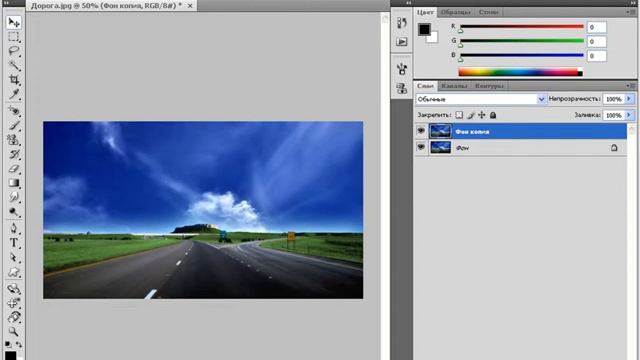Select the Path Selection tool
The image size is (640, 360).
[x=14, y=258]
